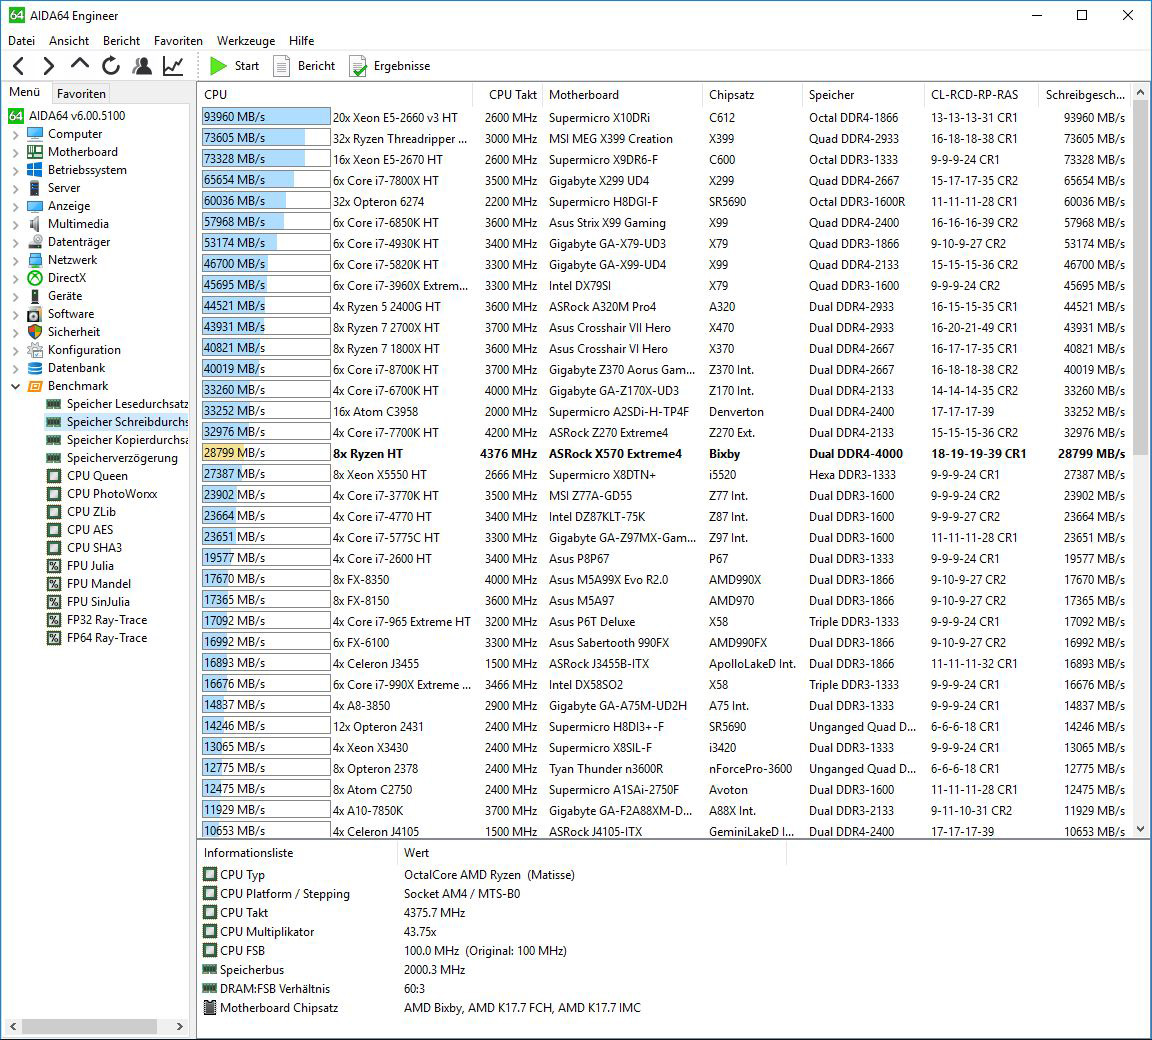Select the FPU SinJulia benchmark icon
Image resolution: width=1152 pixels, height=1040 pixels.
click(54, 602)
